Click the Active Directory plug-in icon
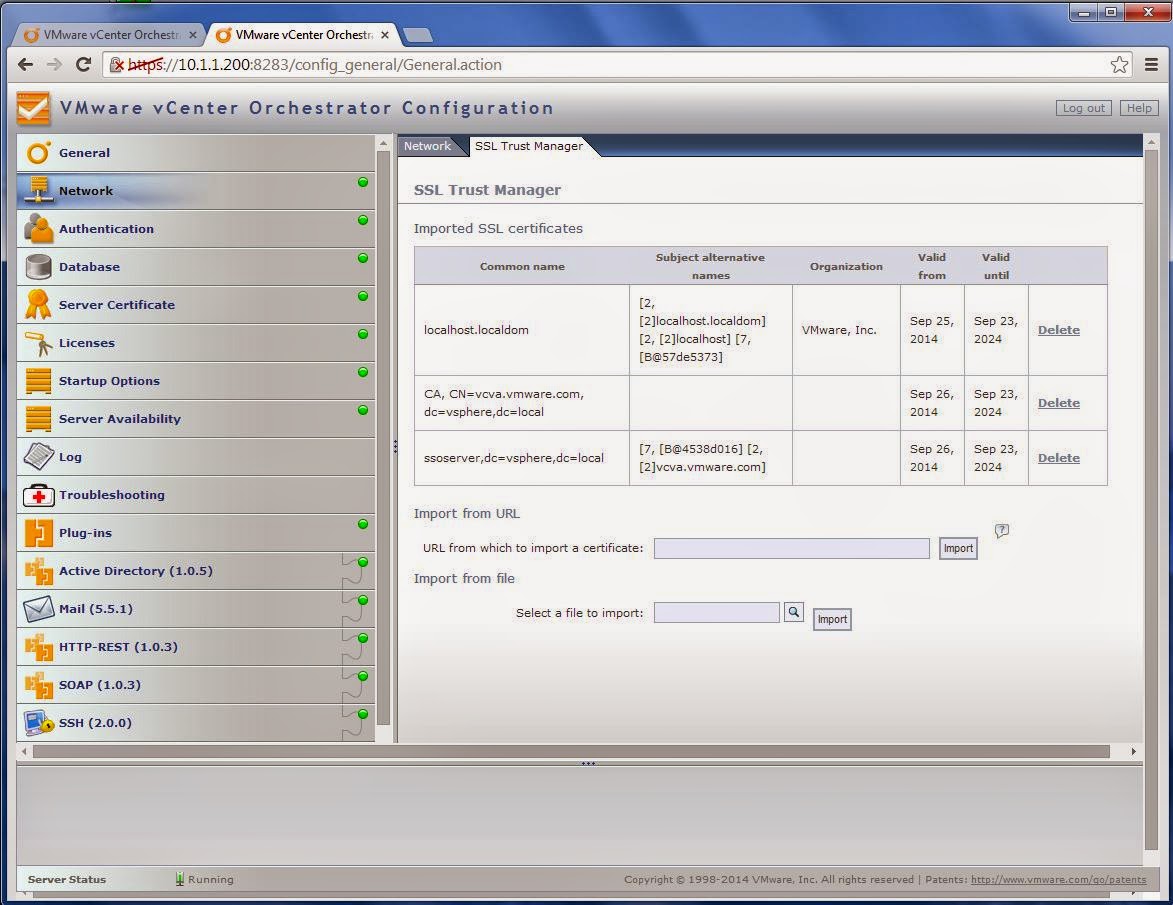Viewport: 1173px width, 905px height. [38, 571]
